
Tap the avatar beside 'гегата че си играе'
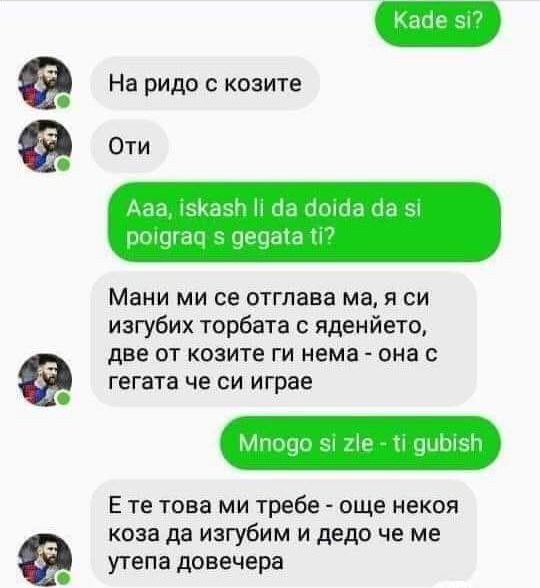[x=45, y=380]
